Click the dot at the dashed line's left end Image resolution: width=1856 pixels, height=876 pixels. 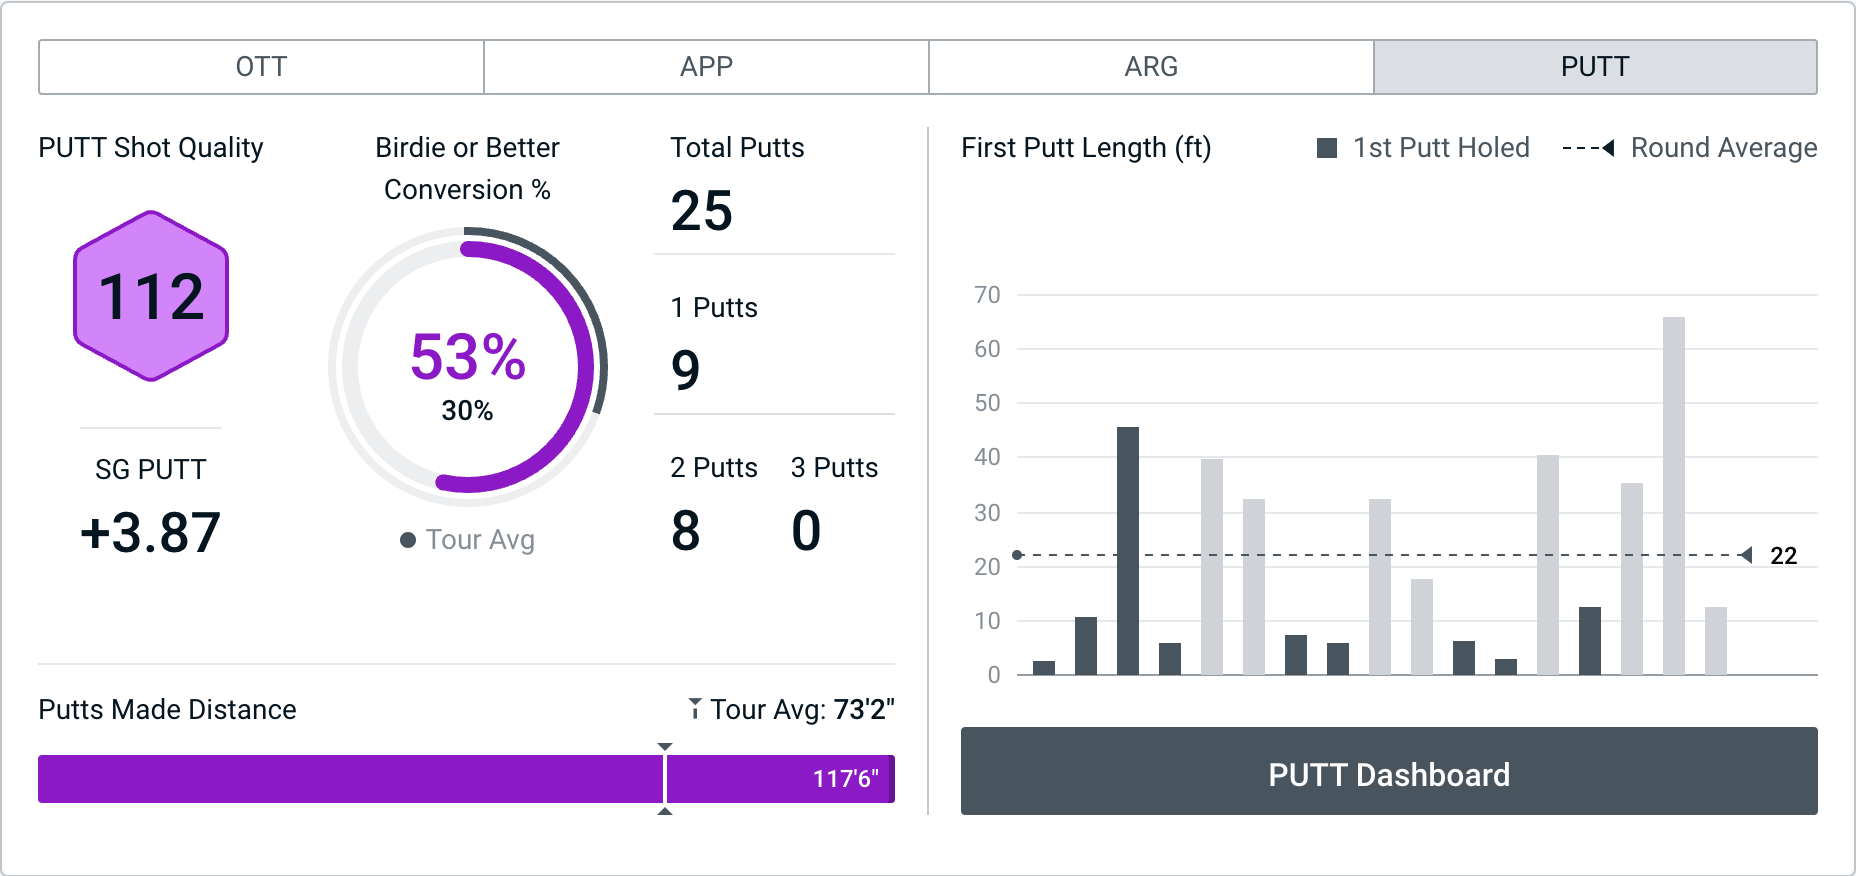coord(1017,555)
